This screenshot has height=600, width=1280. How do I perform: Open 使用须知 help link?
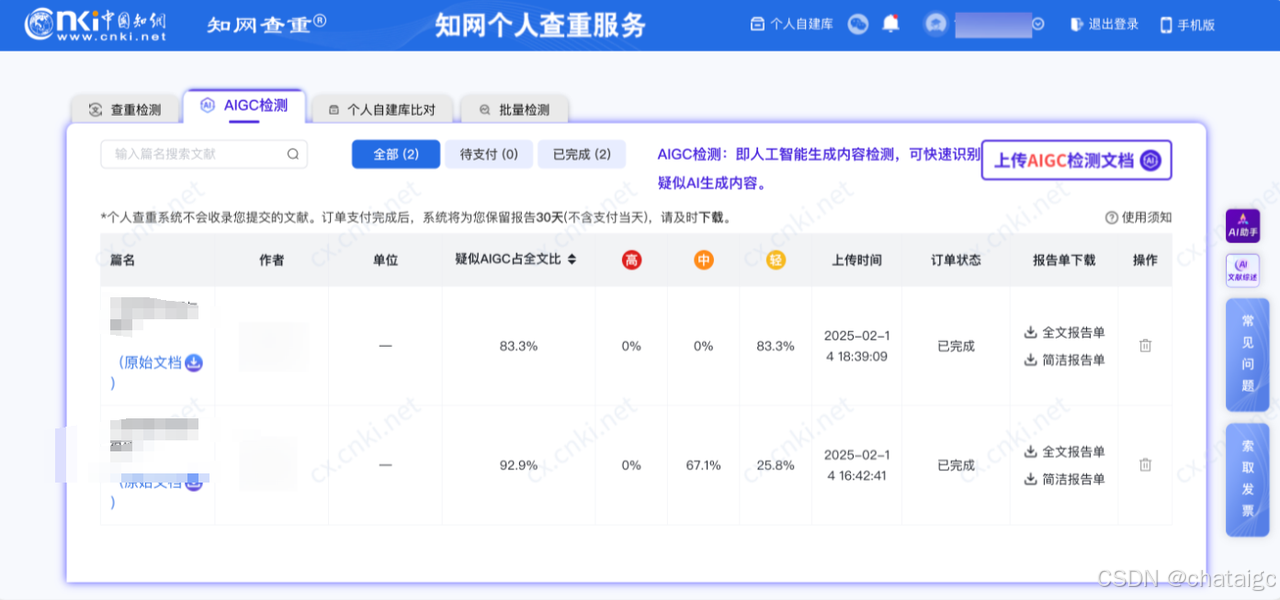tap(1138, 217)
